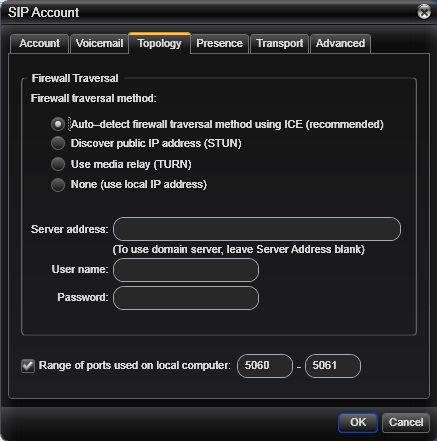
Task: Show the Advanced tab
Action: (x=340, y=43)
